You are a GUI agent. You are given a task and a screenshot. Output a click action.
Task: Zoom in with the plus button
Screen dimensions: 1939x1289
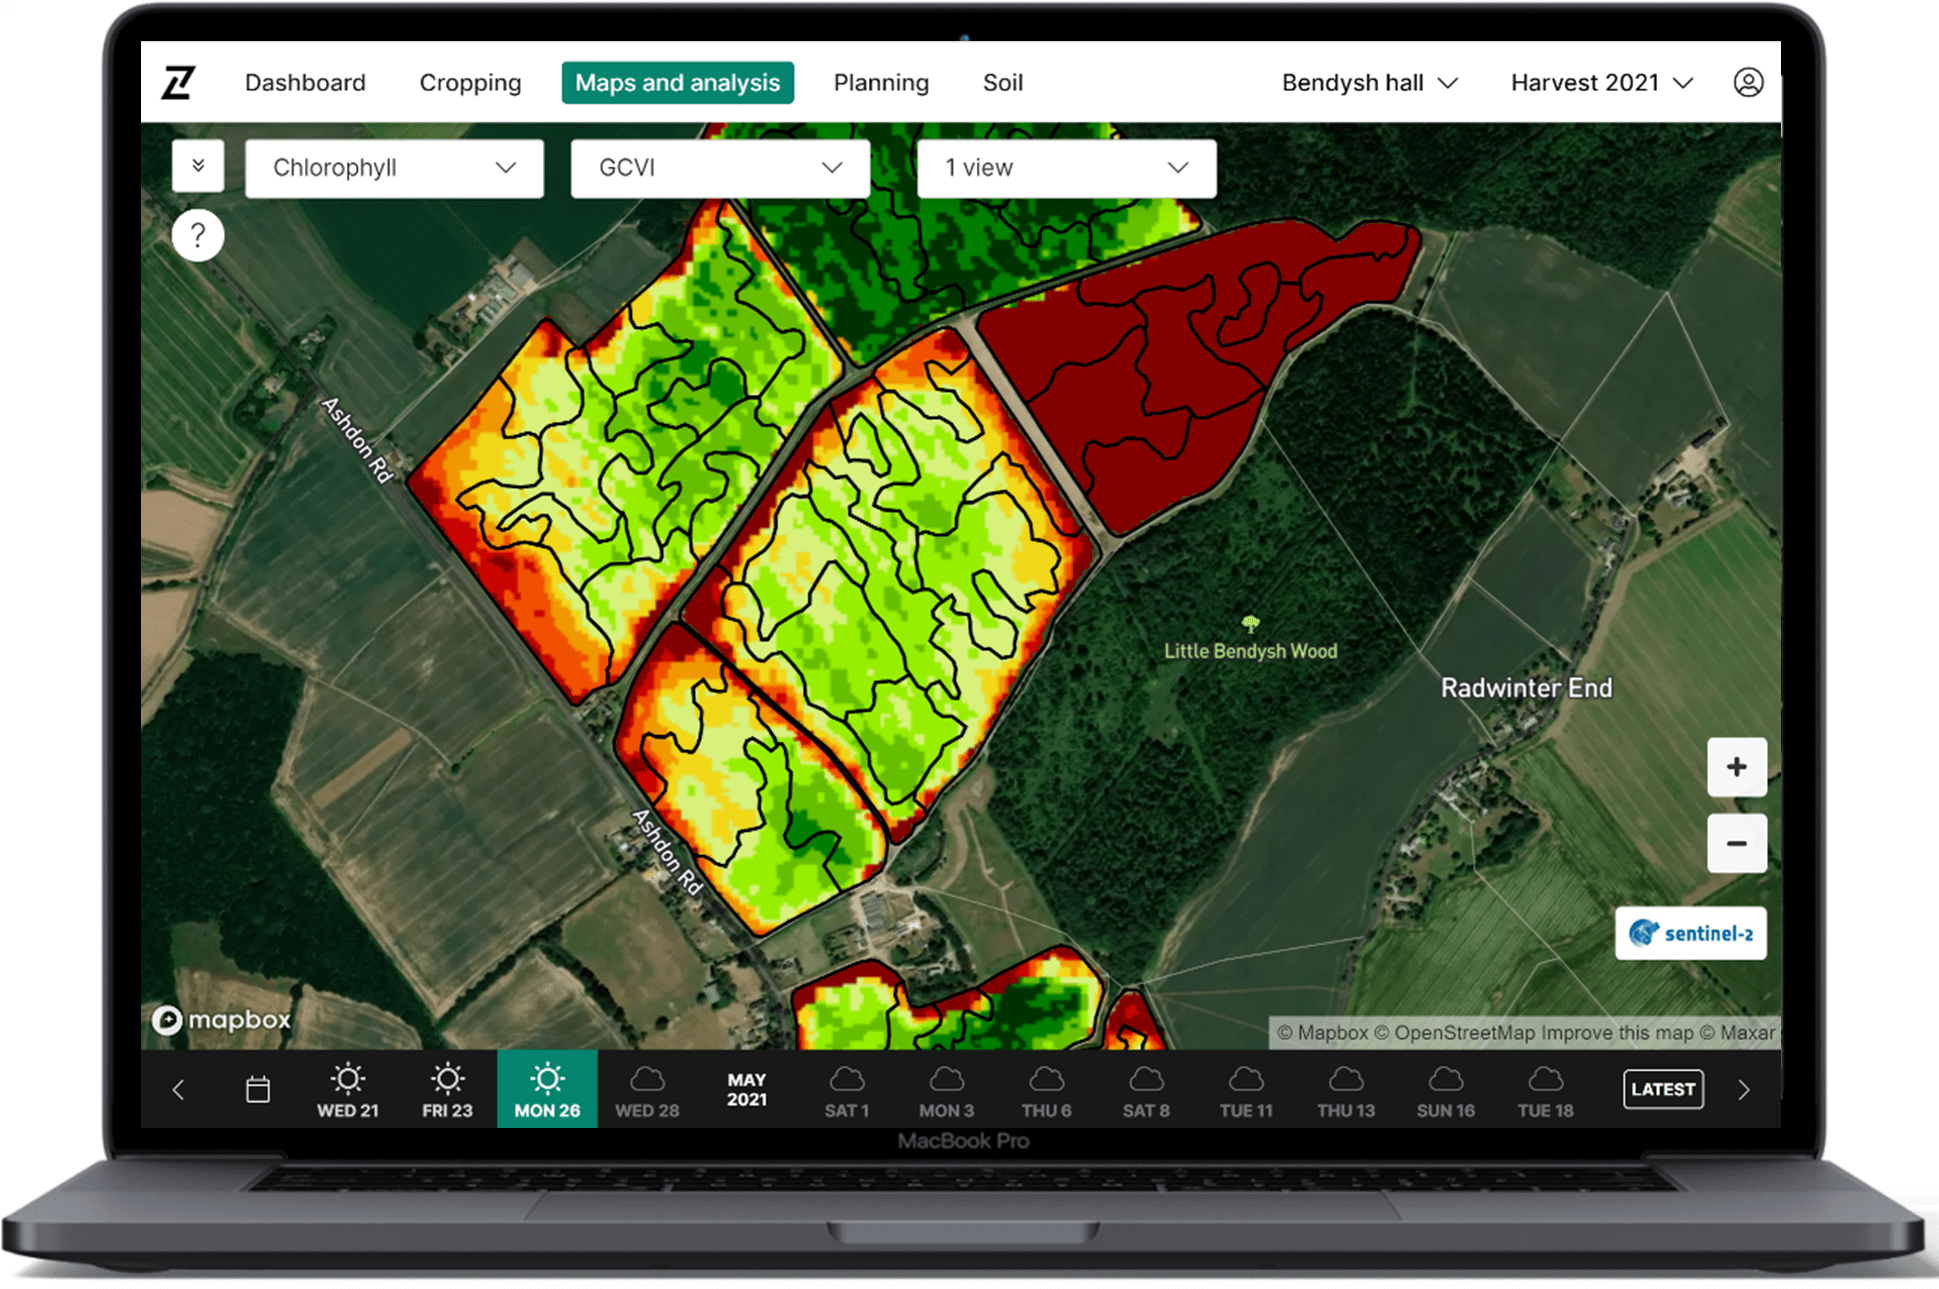pos(1737,767)
